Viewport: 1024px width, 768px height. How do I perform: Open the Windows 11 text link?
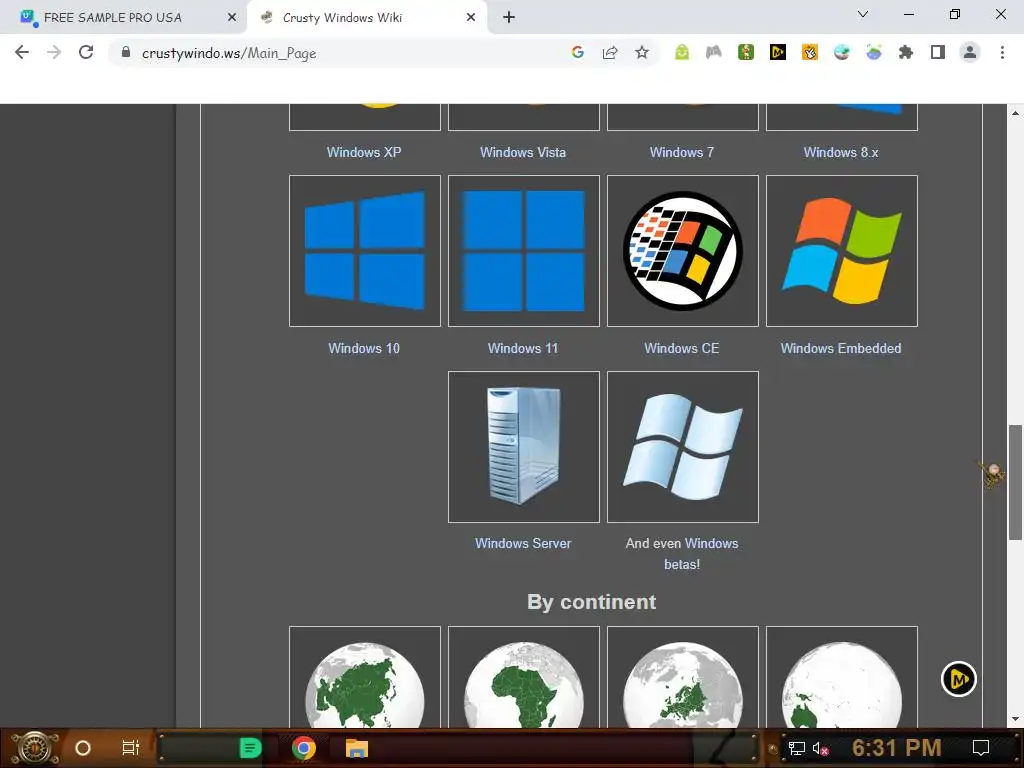pos(523,348)
